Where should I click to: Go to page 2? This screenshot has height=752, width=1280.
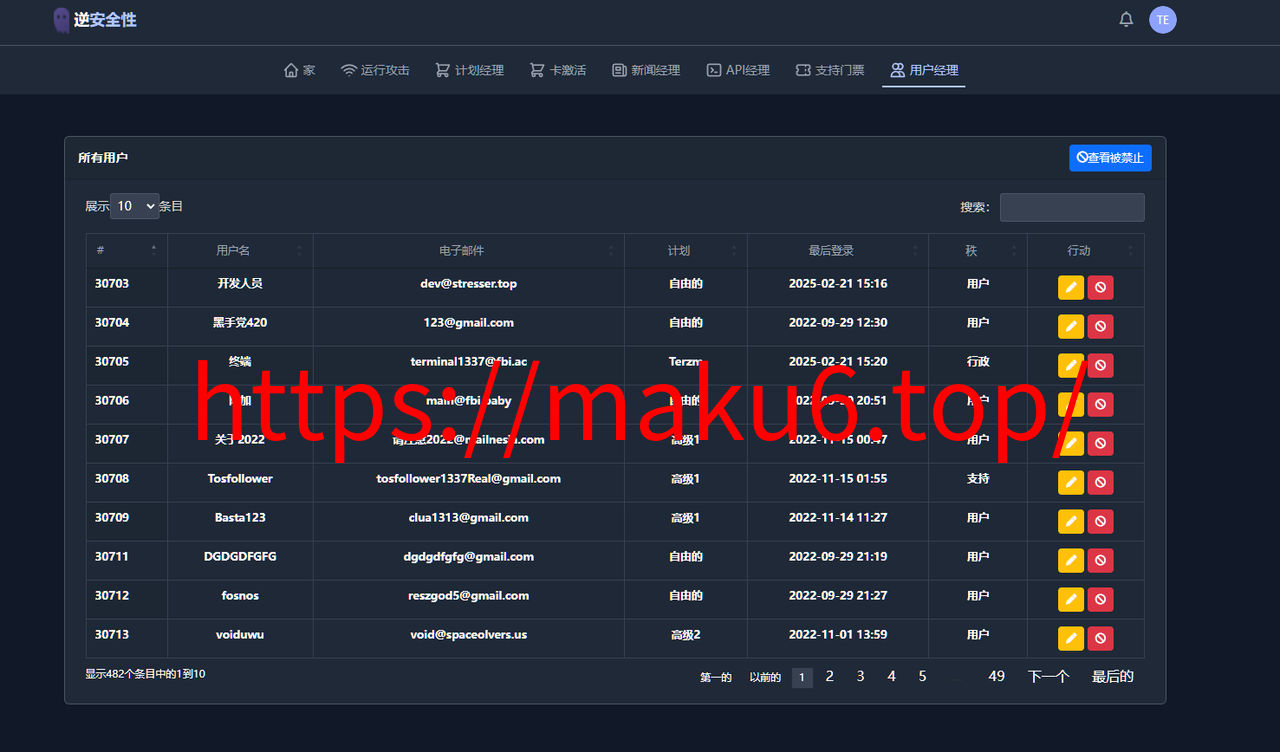[829, 677]
